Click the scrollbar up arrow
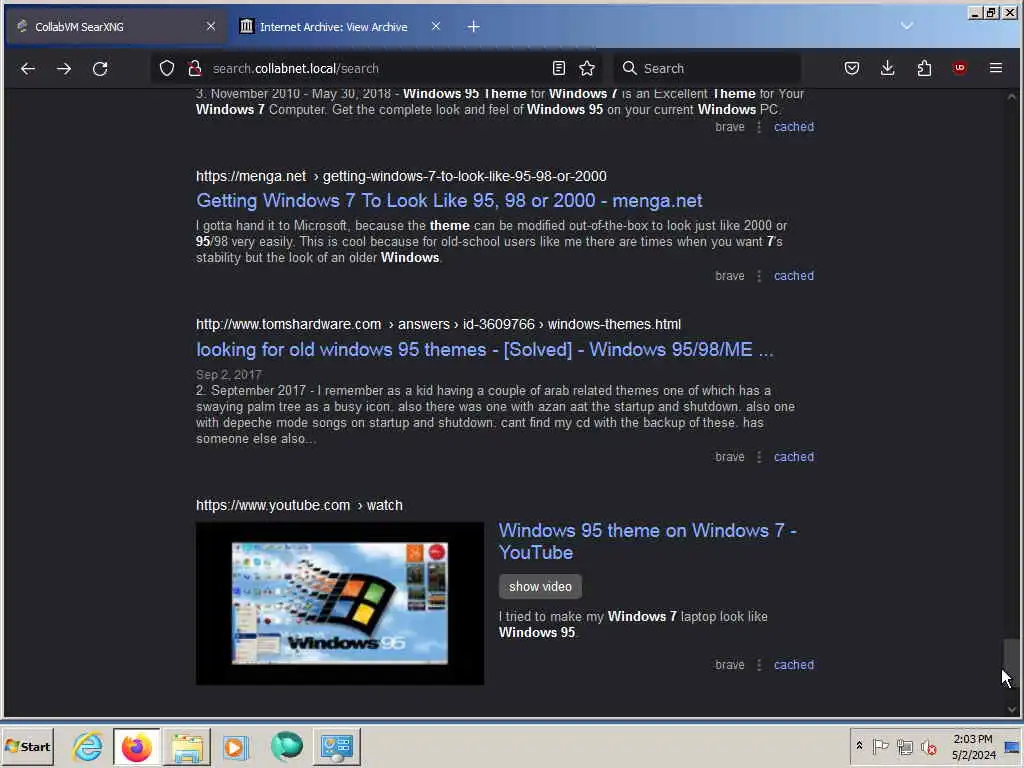This screenshot has height=768, width=1024. (1012, 97)
